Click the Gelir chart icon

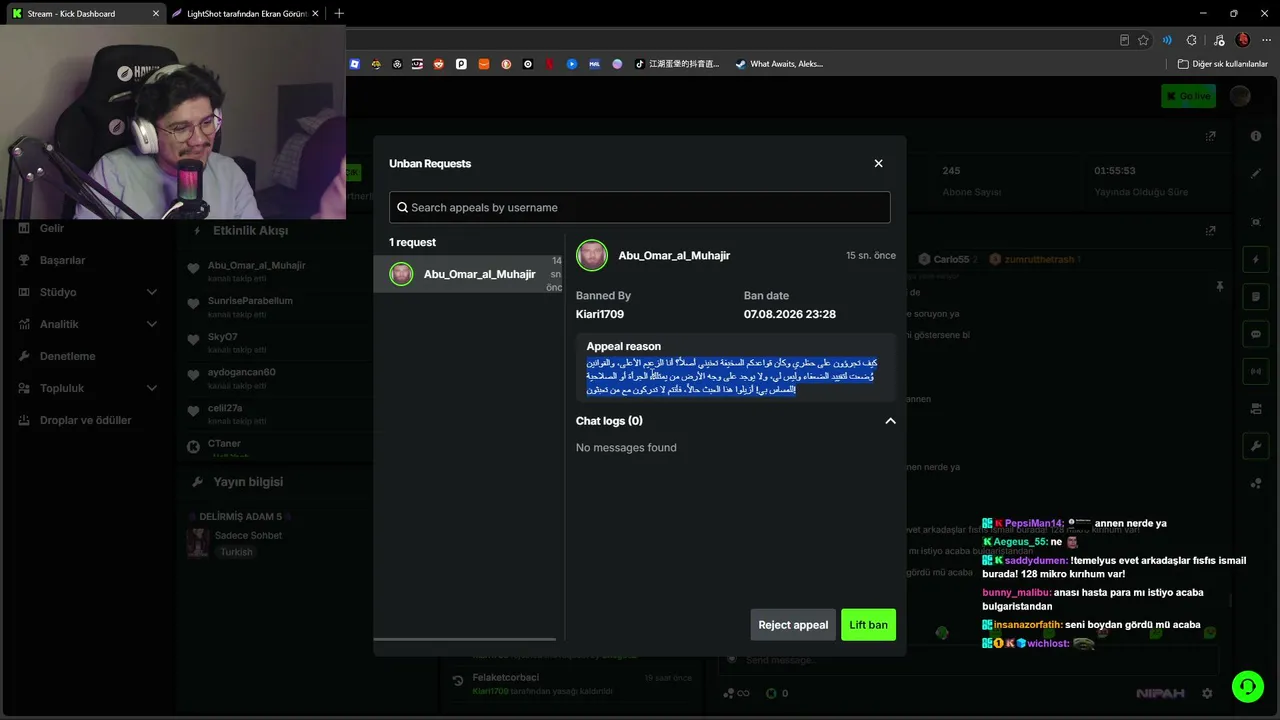coord(24,228)
